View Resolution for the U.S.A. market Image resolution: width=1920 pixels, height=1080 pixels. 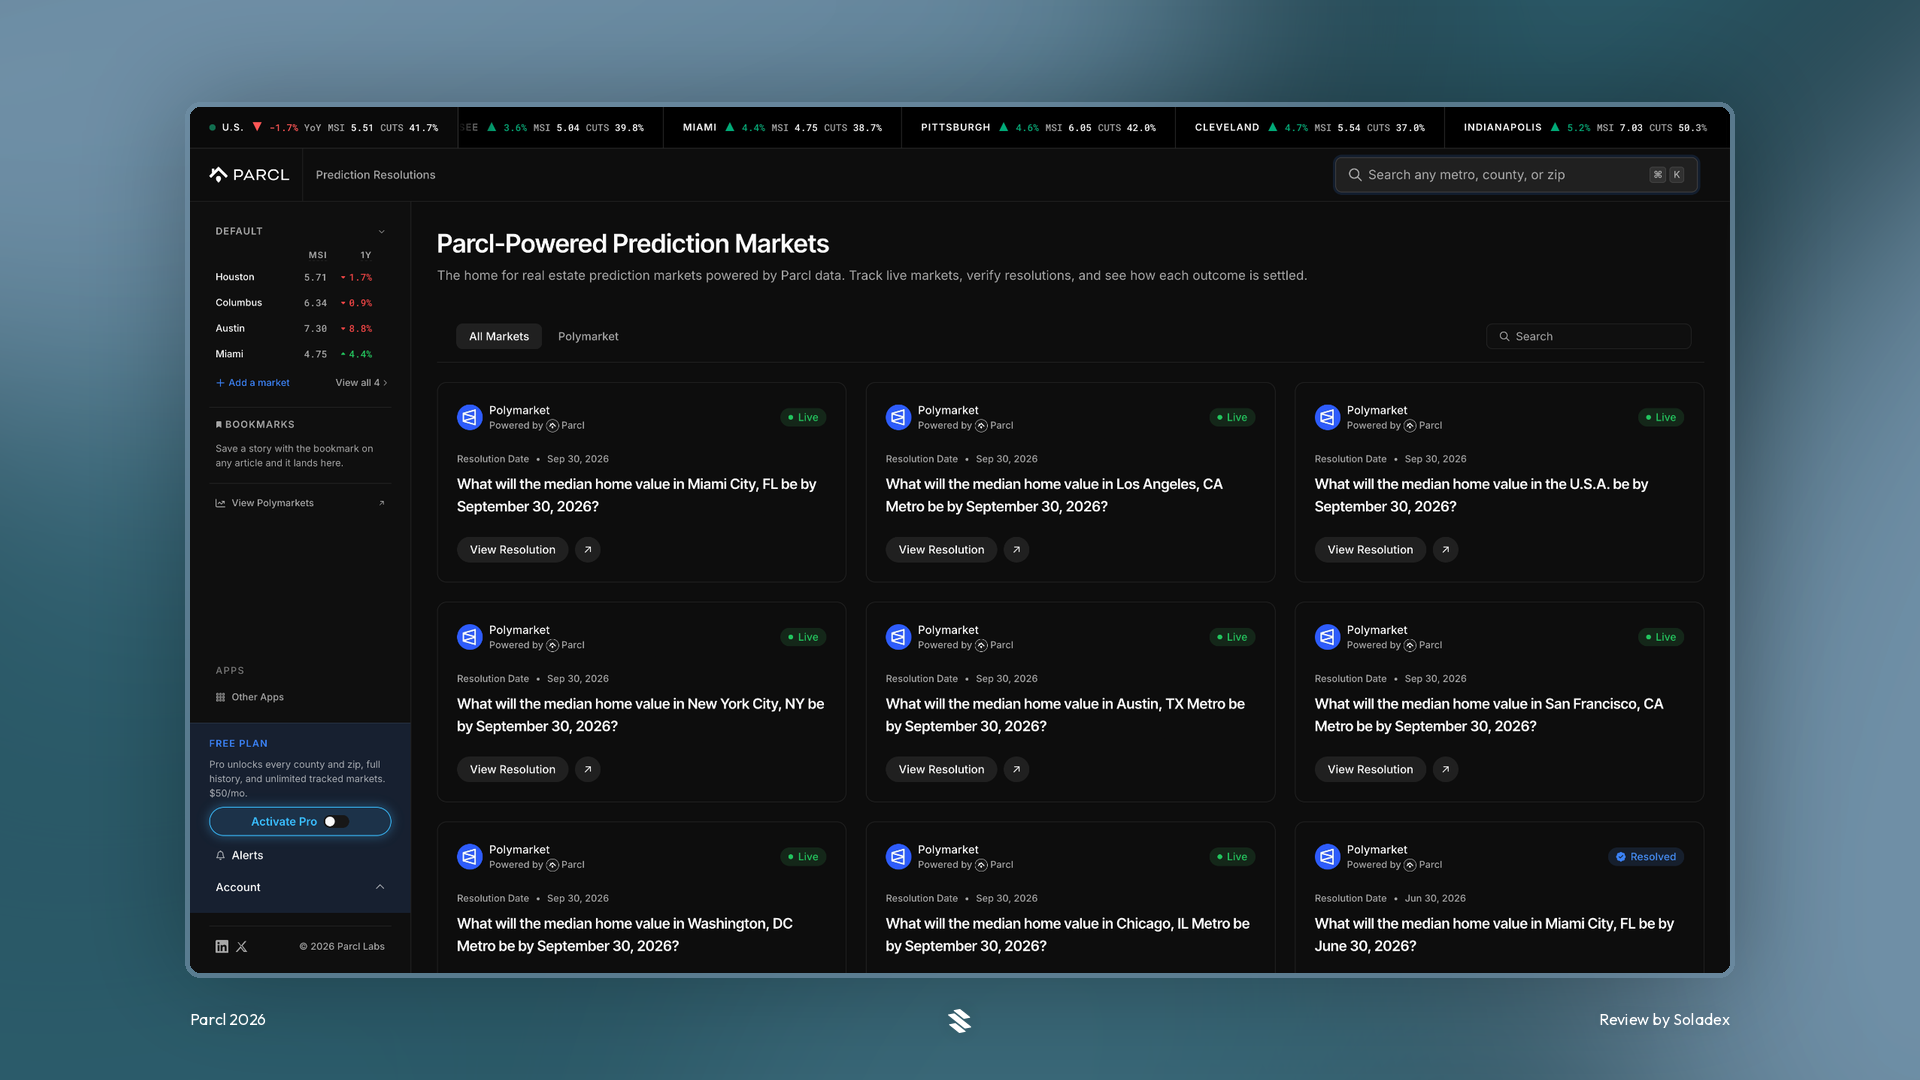1370,550
